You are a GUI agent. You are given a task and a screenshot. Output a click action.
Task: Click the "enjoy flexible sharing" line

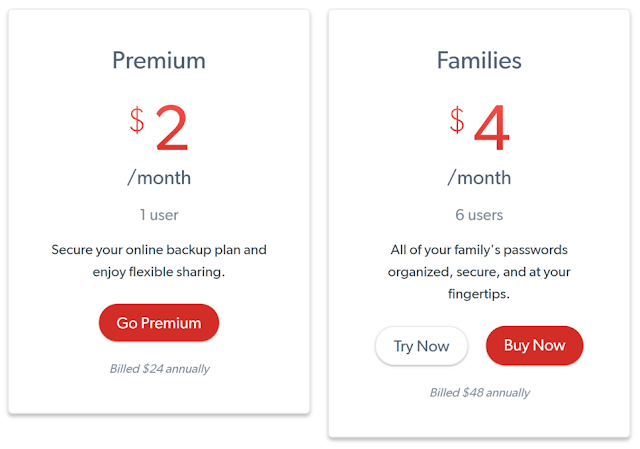[159, 271]
